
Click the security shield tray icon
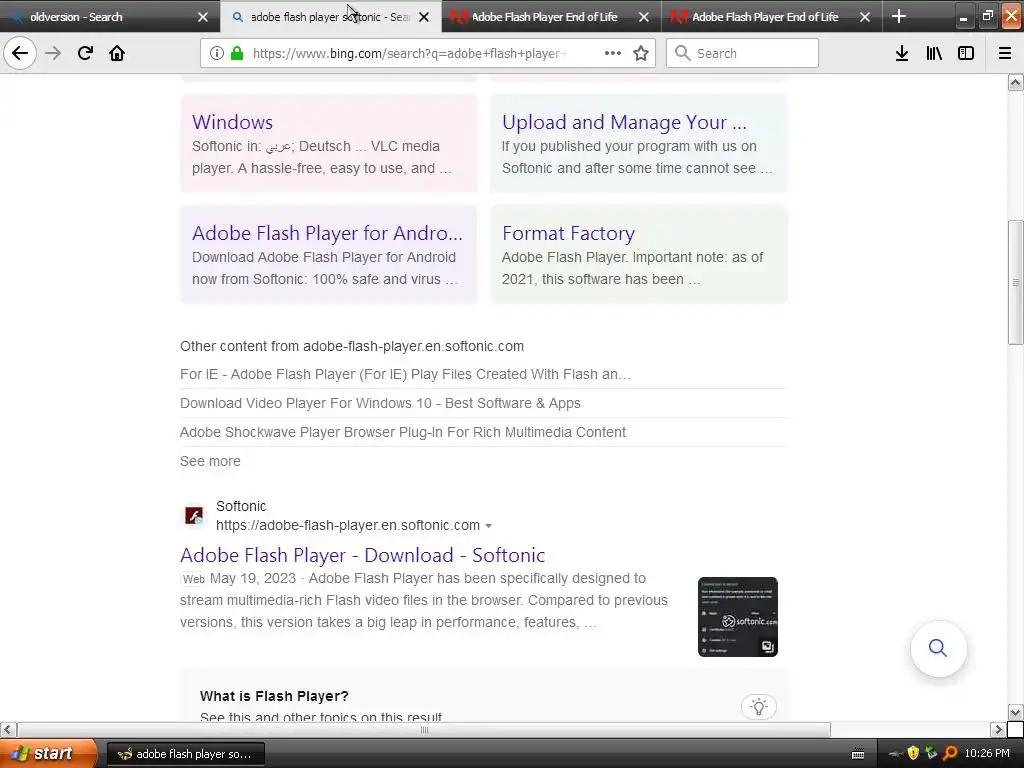(913, 754)
